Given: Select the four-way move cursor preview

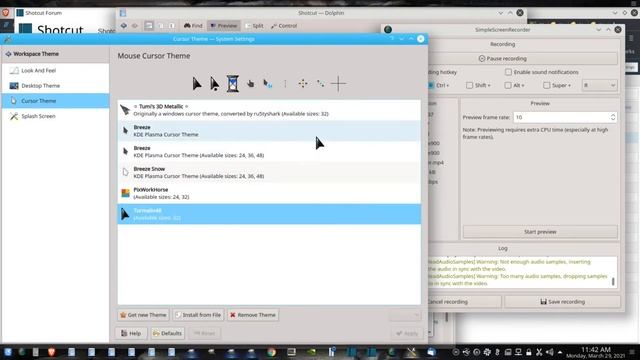Looking at the screenshot, I should pos(302,84).
